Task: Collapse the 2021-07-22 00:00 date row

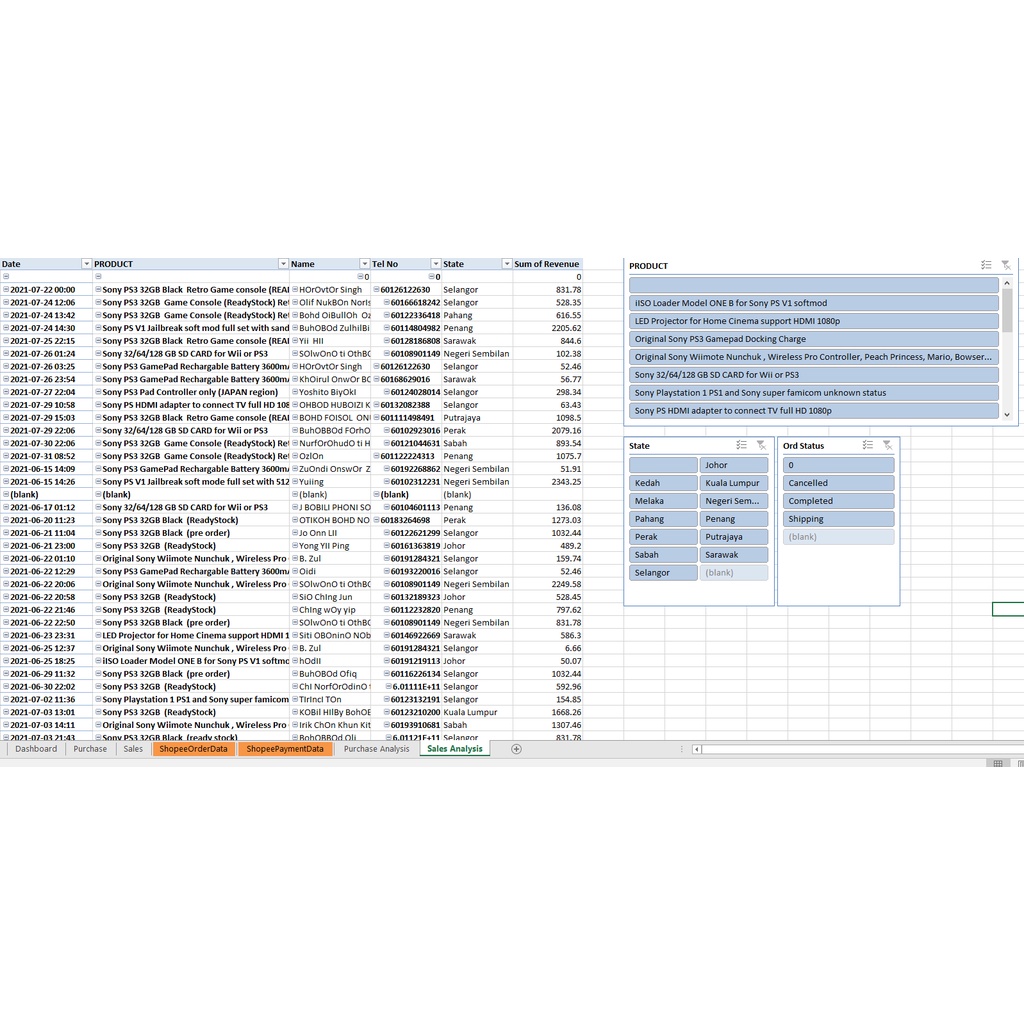Action: [6, 290]
